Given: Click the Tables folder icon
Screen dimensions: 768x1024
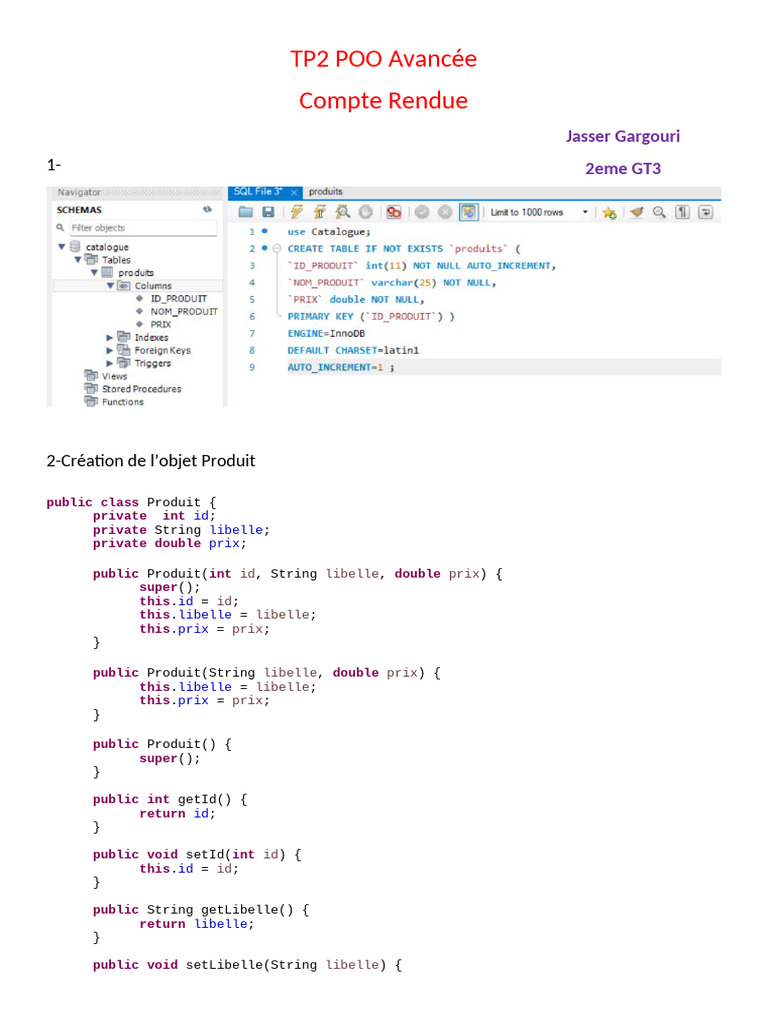Looking at the screenshot, I should click(91, 259).
